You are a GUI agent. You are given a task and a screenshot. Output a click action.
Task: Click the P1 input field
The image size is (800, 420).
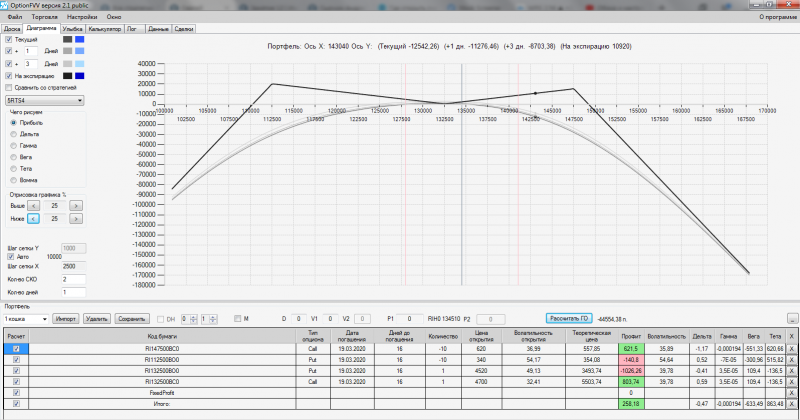[x=409, y=318]
